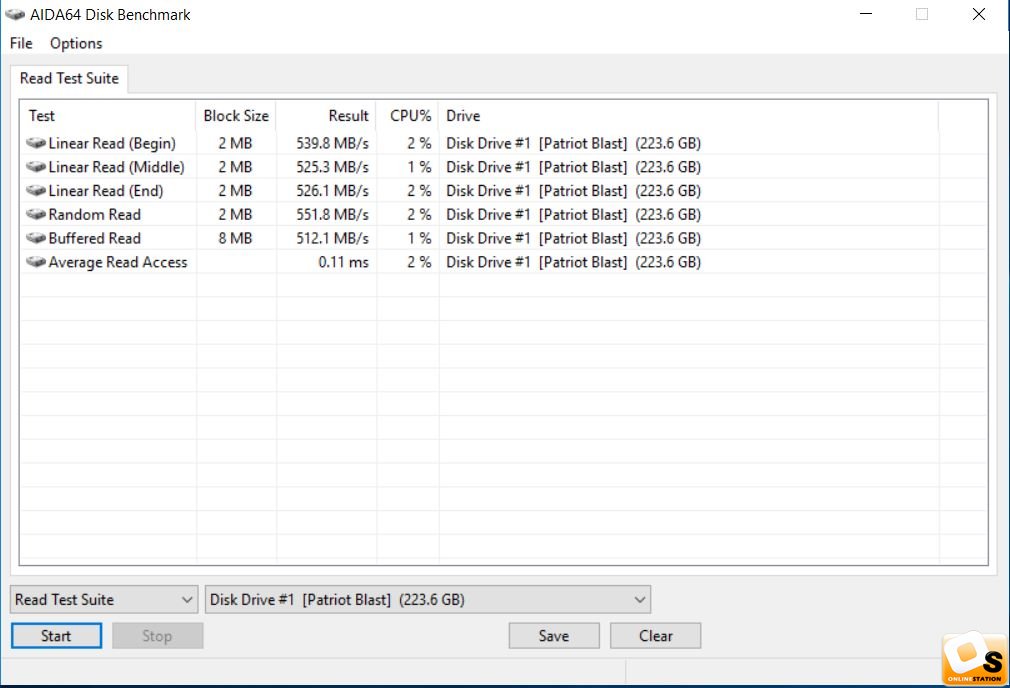Screen dimensions: 1010x688
Task: Click the 551.8 MB/s result value
Action: click(332, 215)
